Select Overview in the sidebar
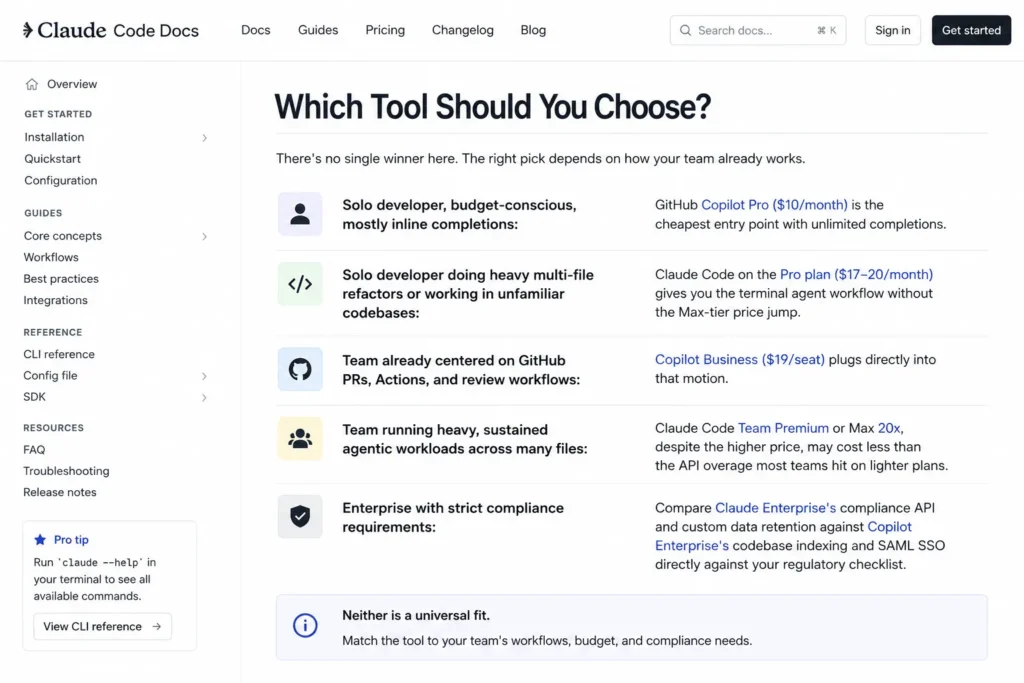 pyautogui.click(x=72, y=84)
